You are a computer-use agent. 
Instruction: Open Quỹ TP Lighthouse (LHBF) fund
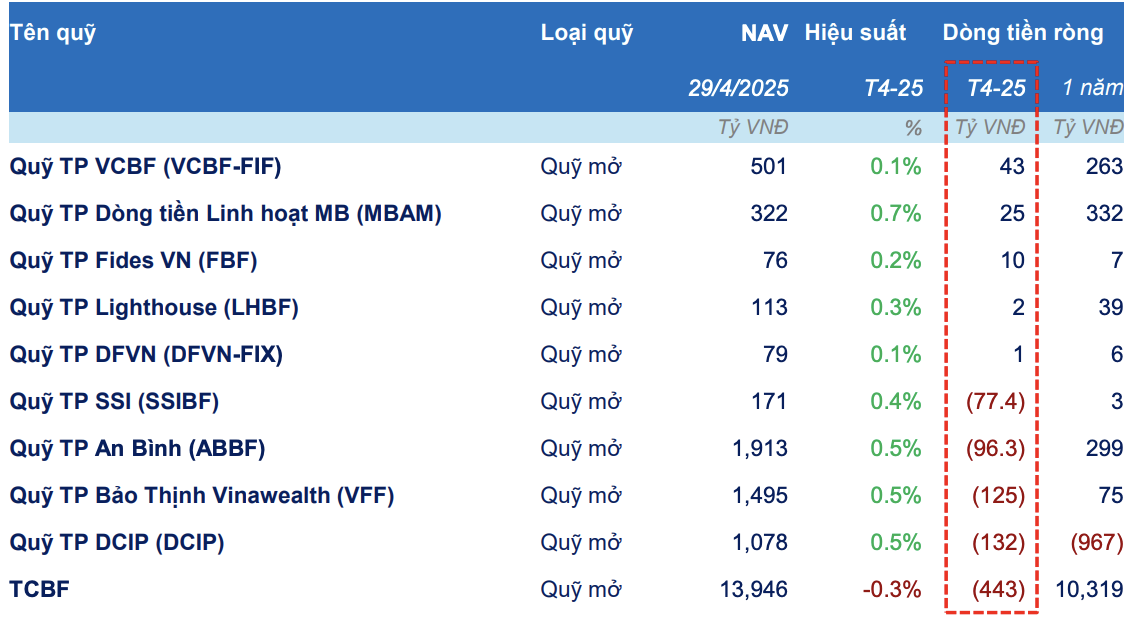click(x=154, y=308)
